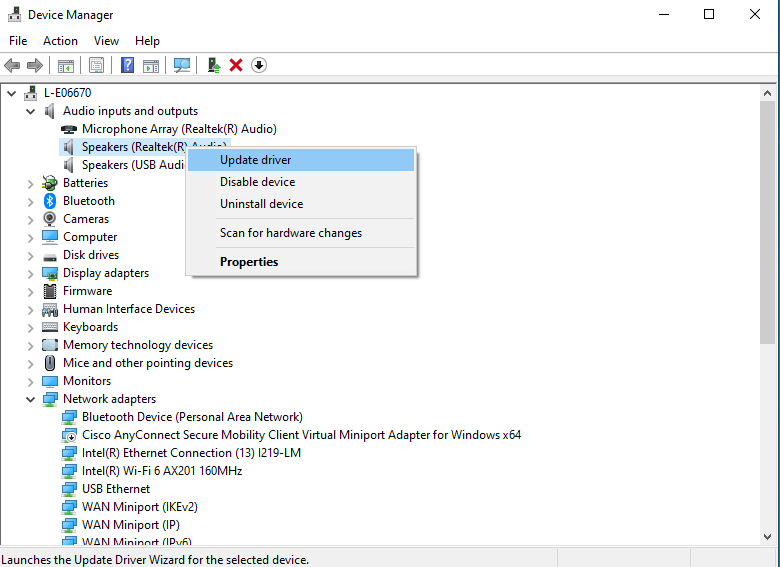Select the USB Ethernet adapter
This screenshot has width=780, height=567.
pyautogui.click(x=116, y=488)
